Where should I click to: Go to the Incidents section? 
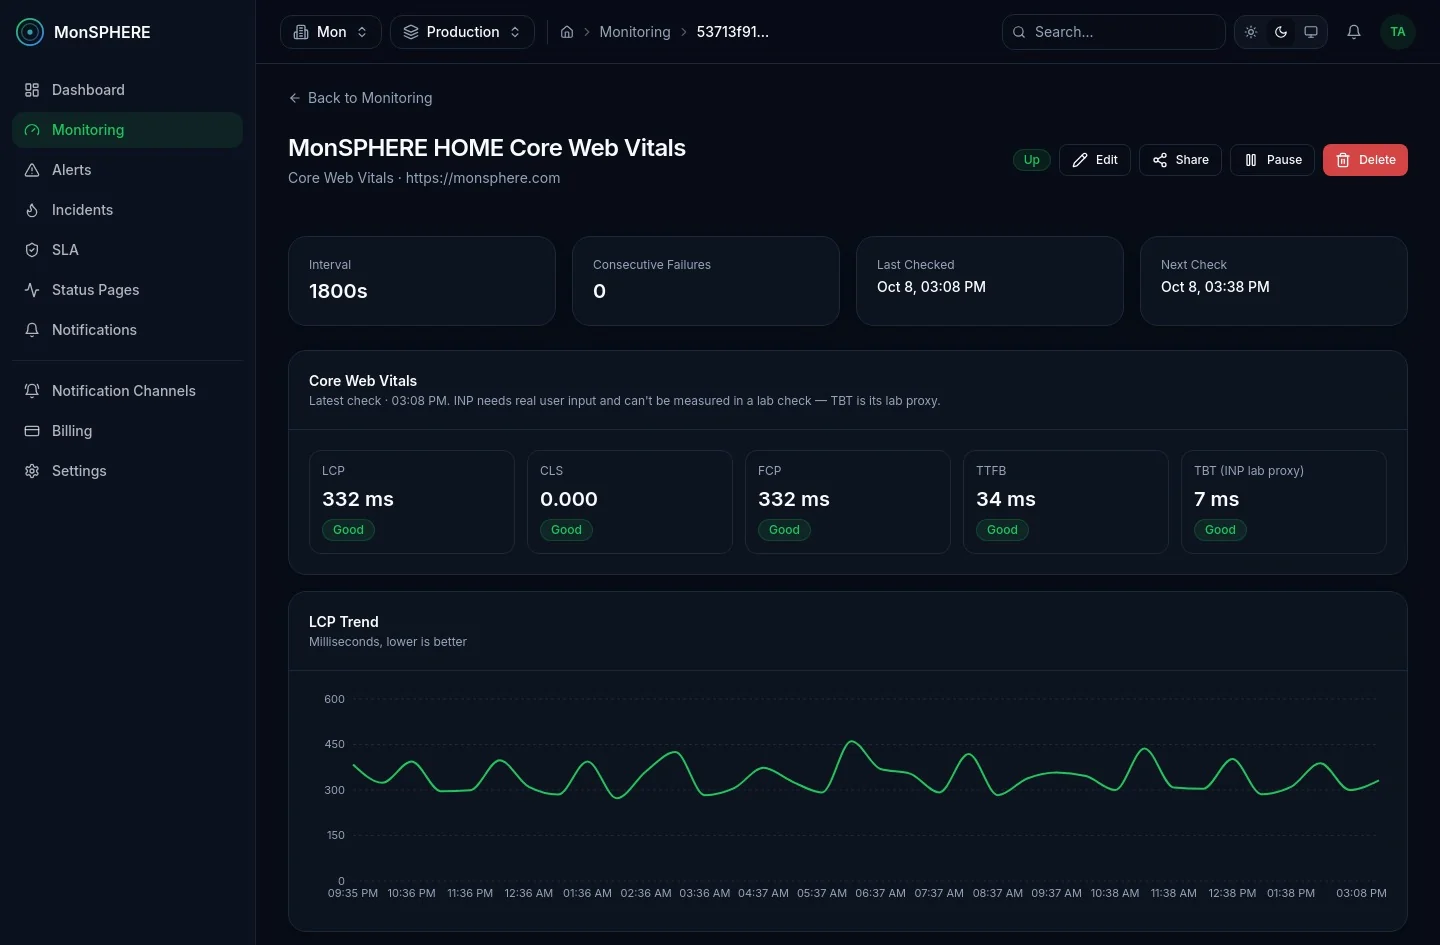[x=127, y=210]
